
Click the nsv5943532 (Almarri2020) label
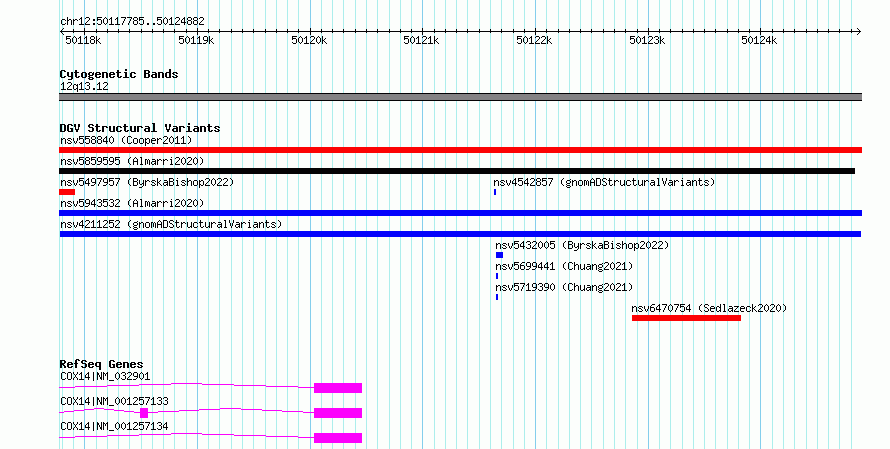132,203
